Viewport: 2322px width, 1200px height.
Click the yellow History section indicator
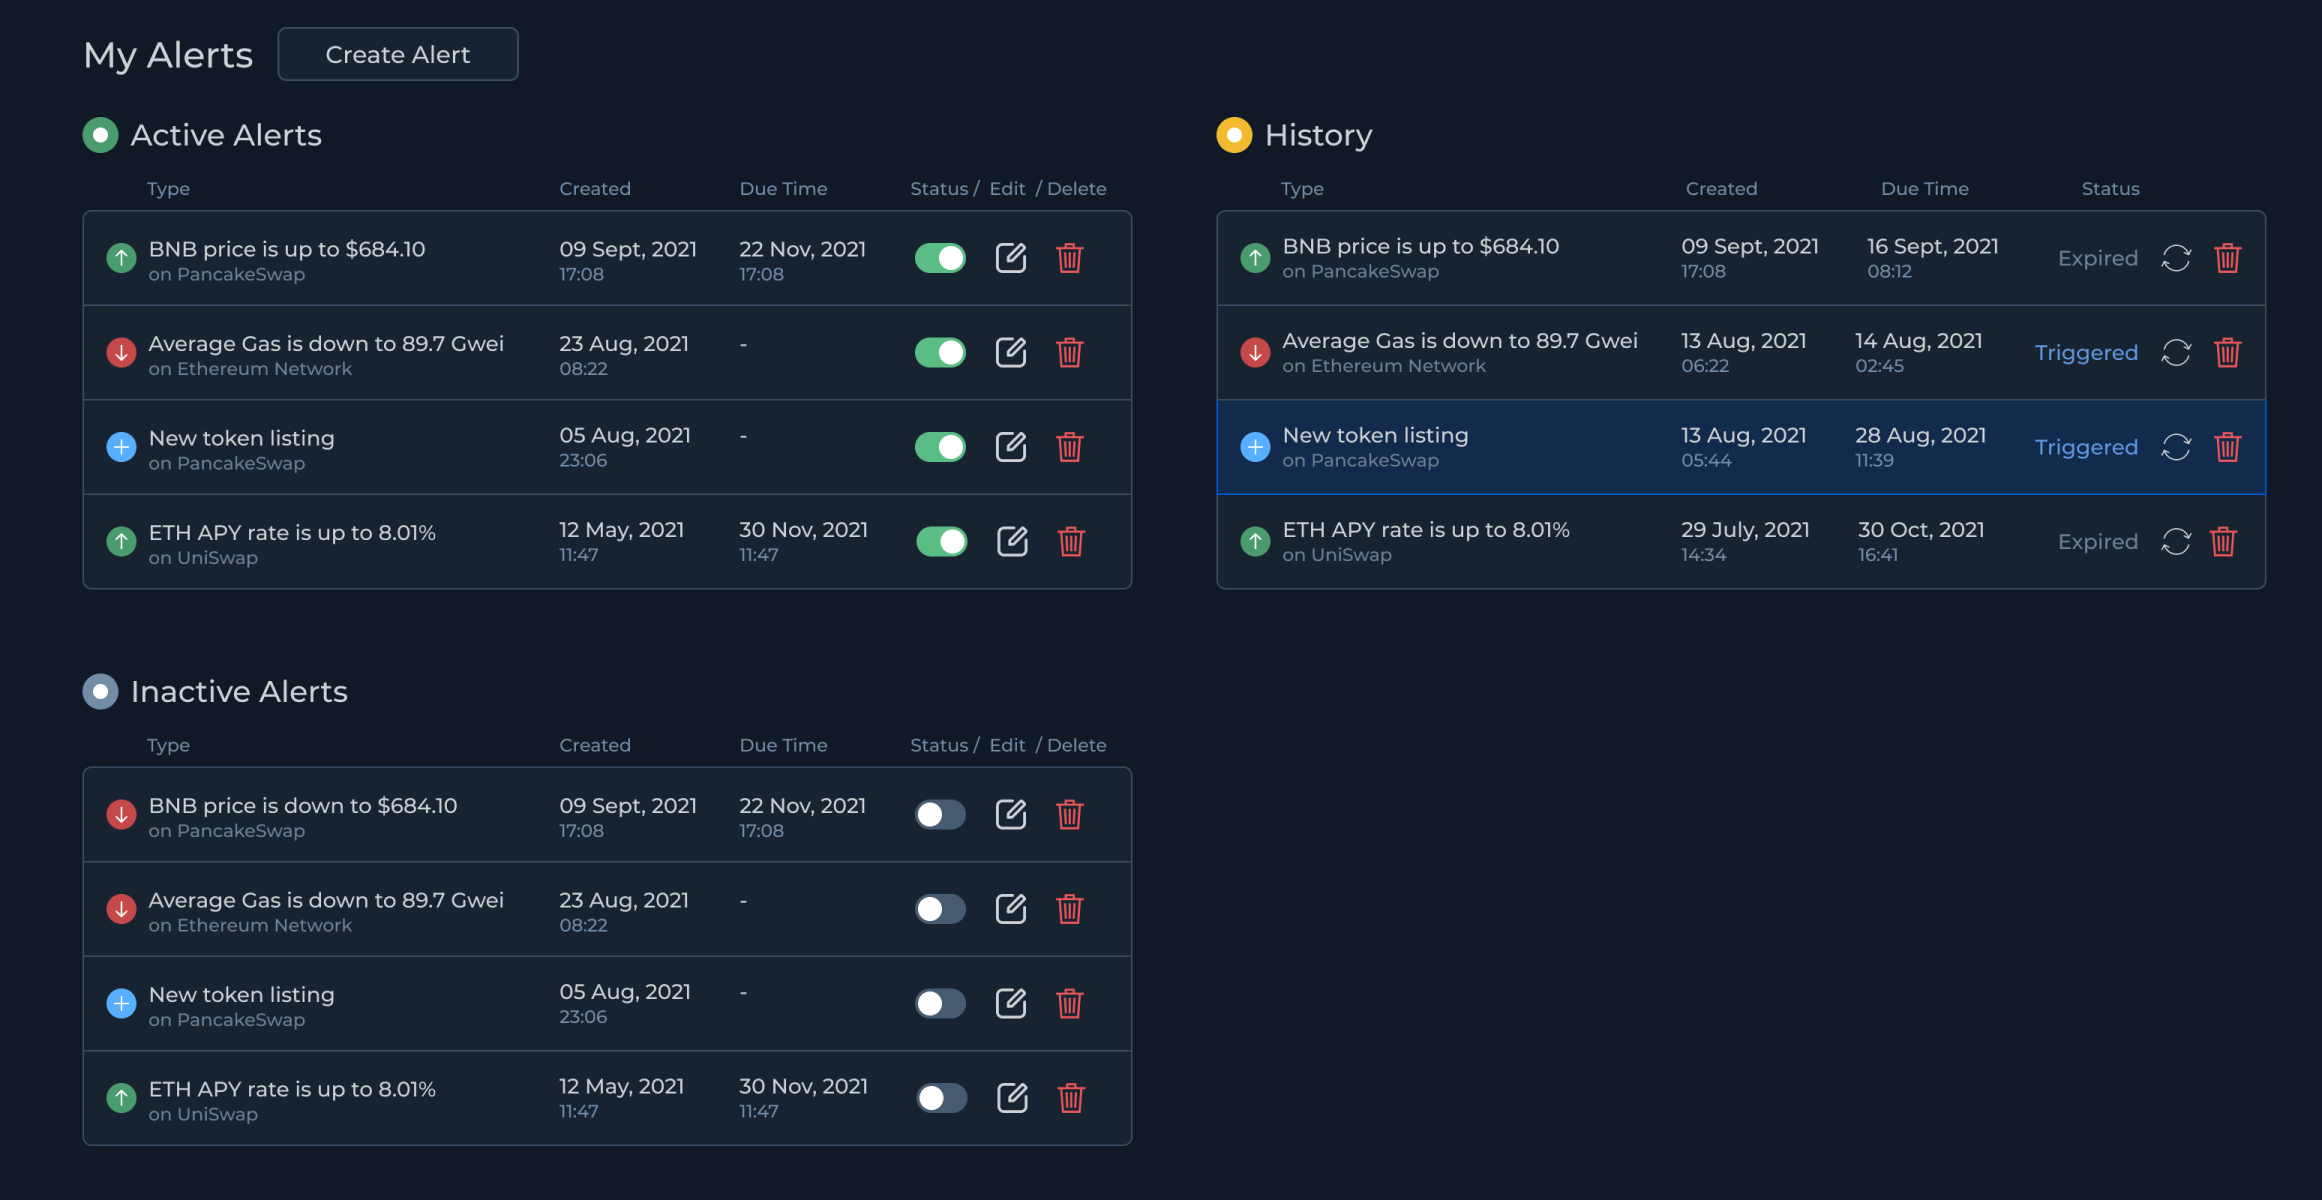pos(1234,135)
